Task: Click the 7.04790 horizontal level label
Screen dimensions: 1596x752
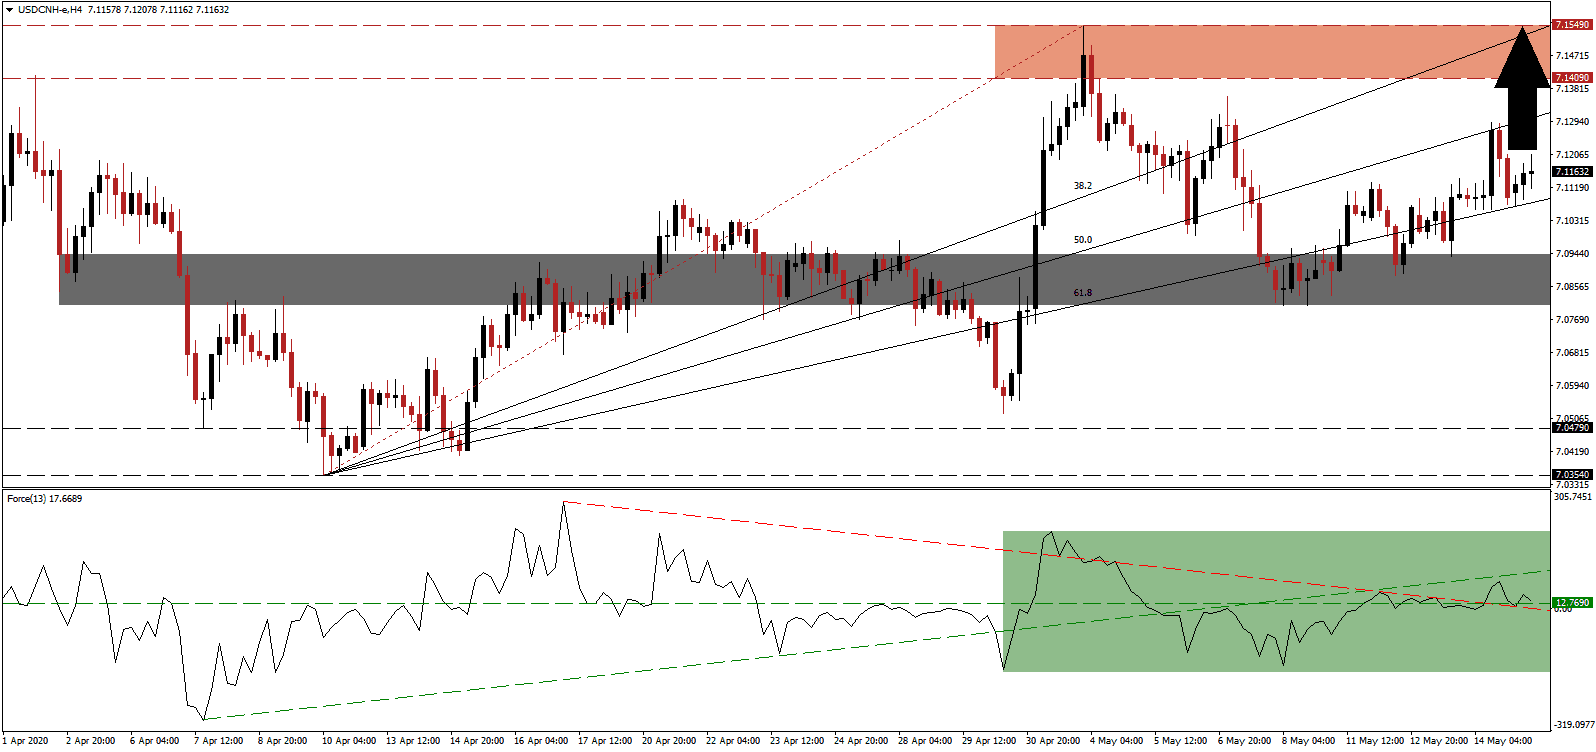Action: tap(1571, 428)
